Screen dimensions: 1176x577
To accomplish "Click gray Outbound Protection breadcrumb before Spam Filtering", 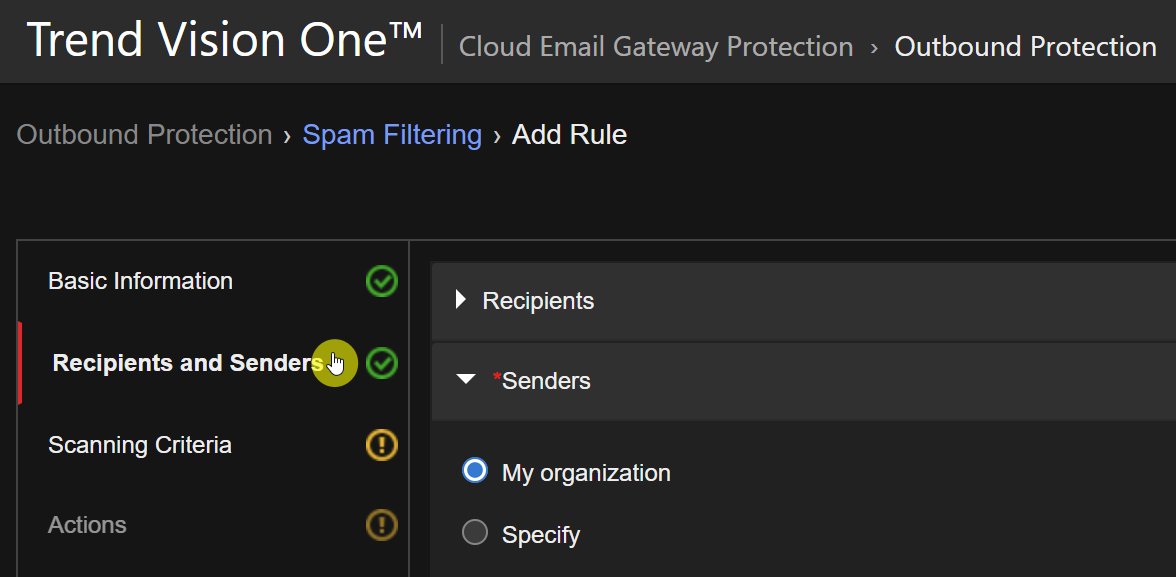I will [144, 135].
